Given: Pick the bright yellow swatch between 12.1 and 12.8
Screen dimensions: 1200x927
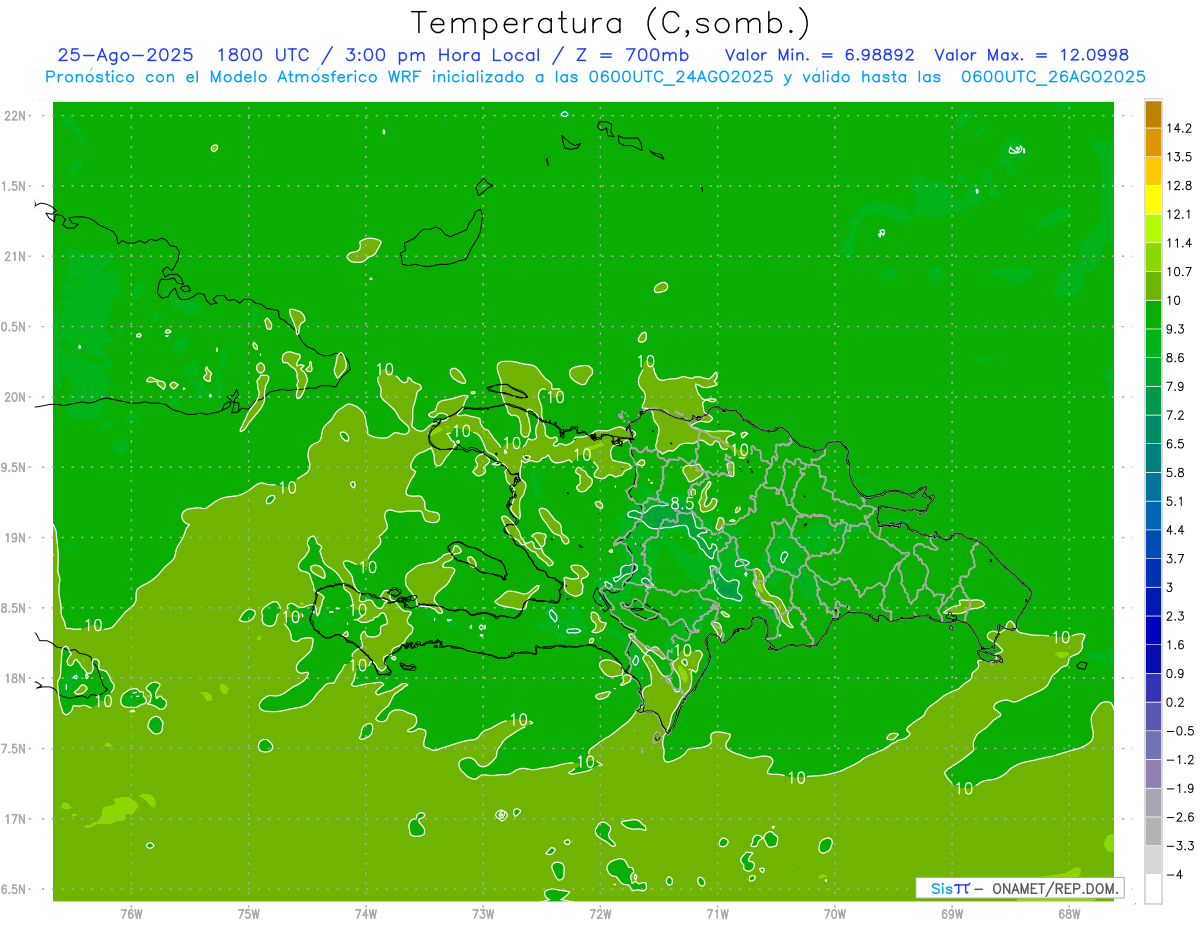Looking at the screenshot, I should (1153, 200).
